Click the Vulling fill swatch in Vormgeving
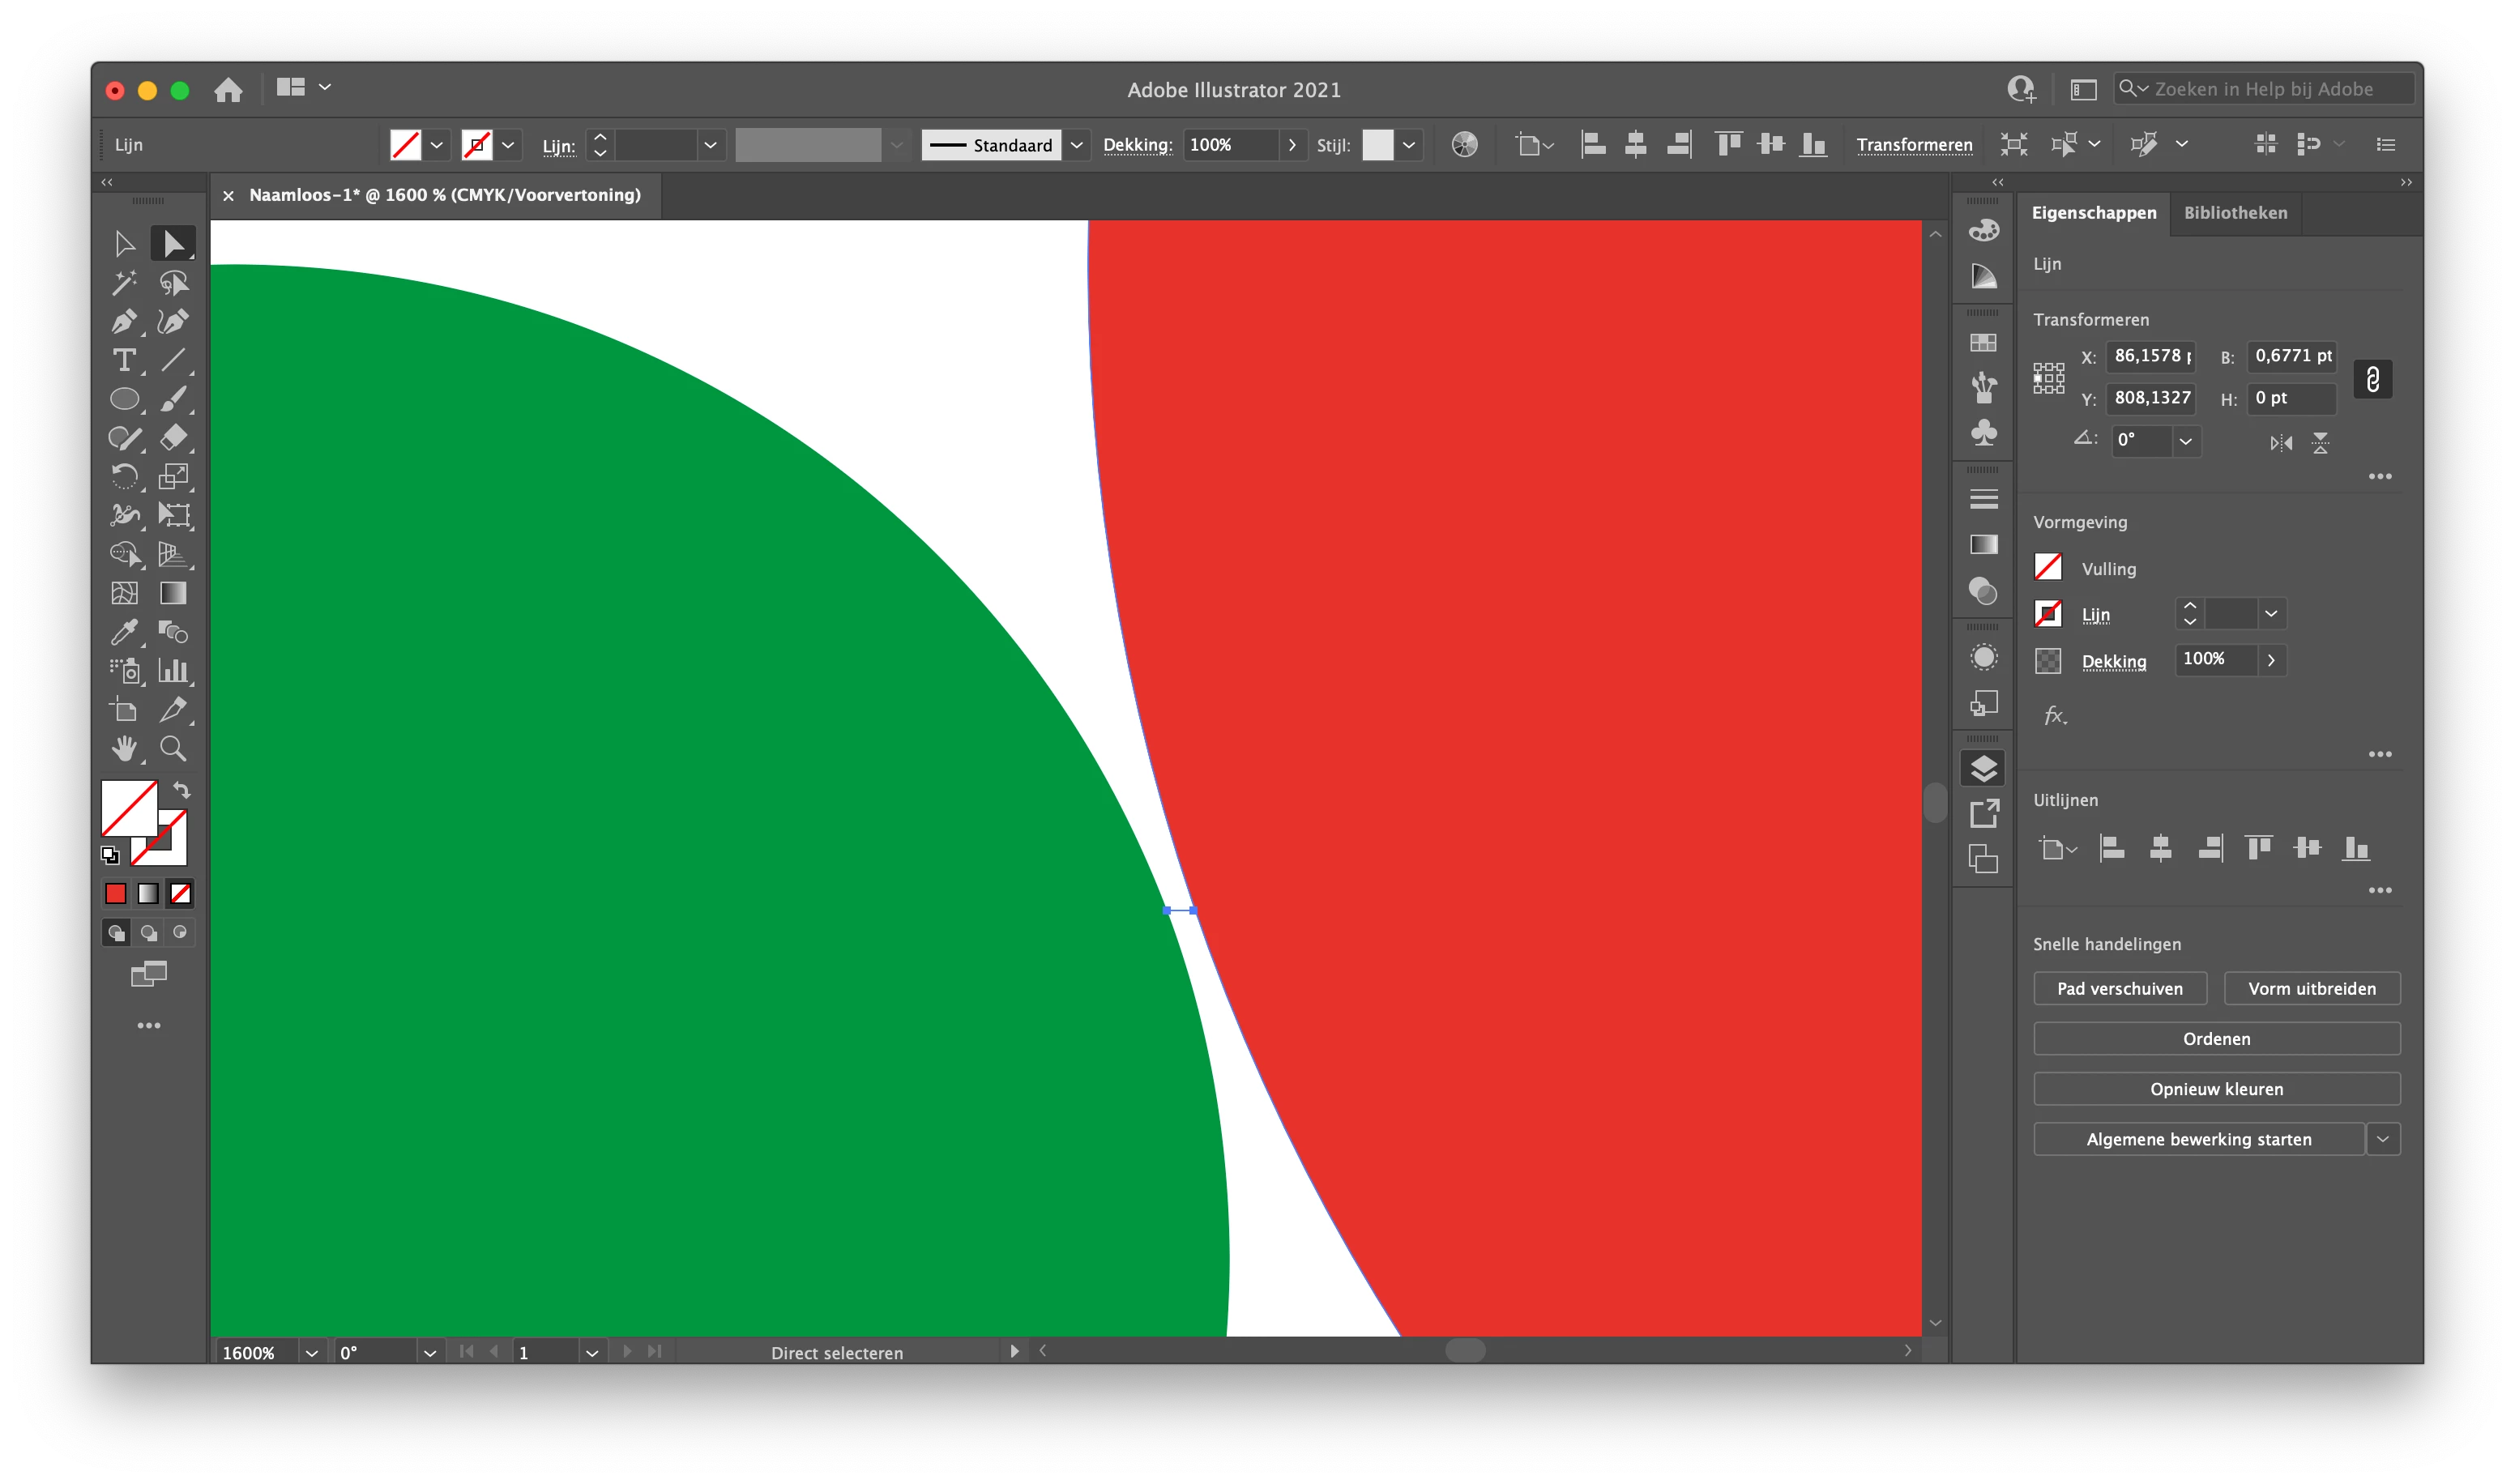Screen dimensions: 2515x1484 [2047, 567]
